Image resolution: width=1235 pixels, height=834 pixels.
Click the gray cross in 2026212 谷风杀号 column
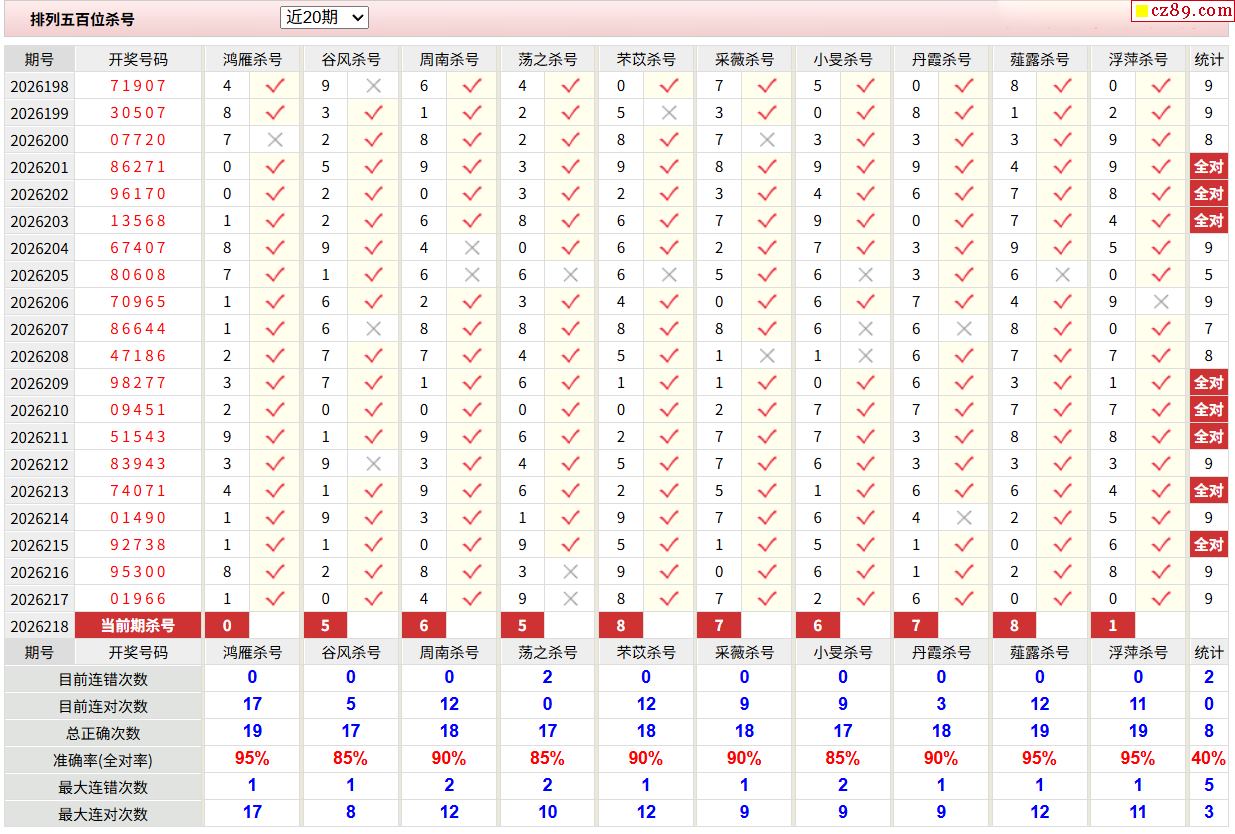[x=374, y=464]
